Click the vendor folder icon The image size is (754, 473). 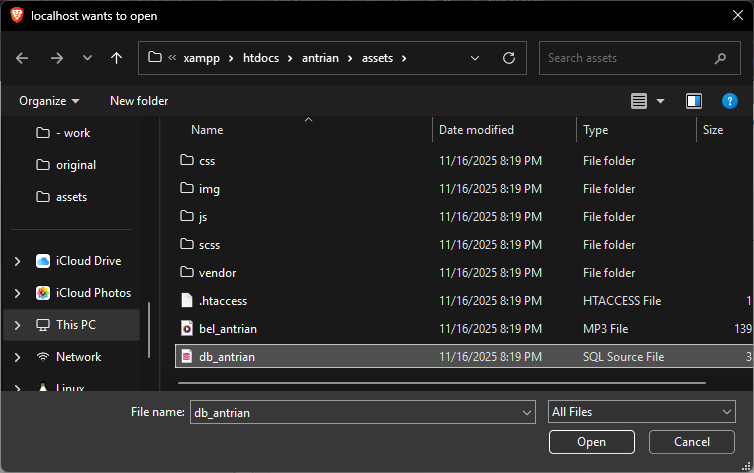(186, 273)
